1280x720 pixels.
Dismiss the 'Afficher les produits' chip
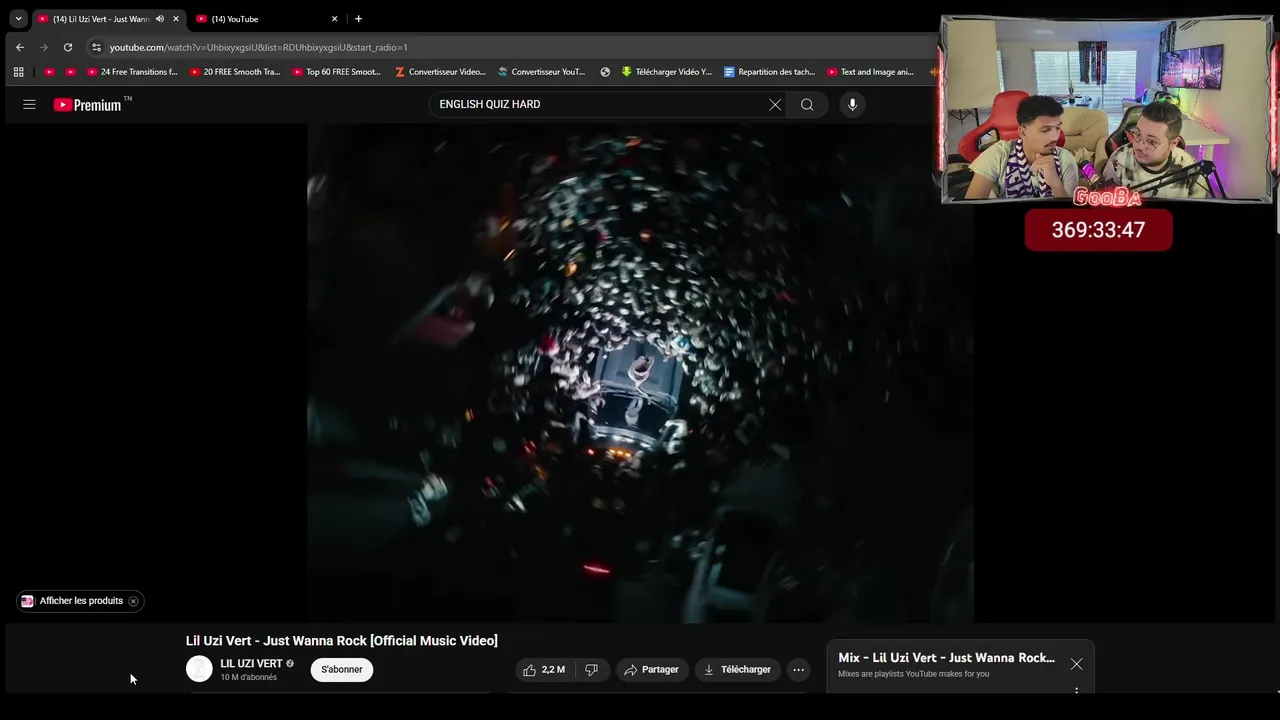133,601
